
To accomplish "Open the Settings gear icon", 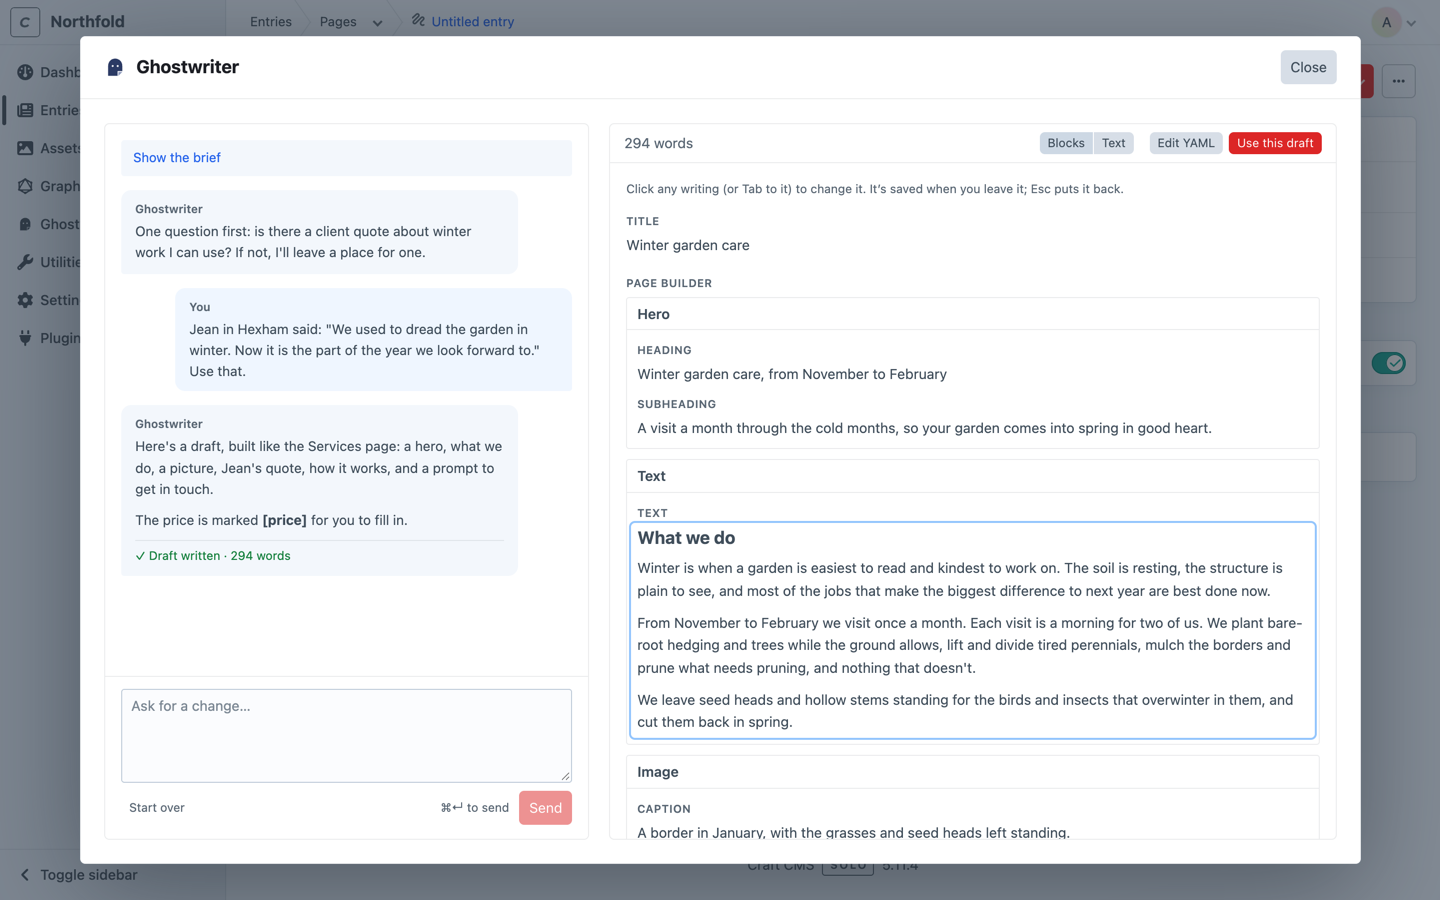I will (x=25, y=300).
